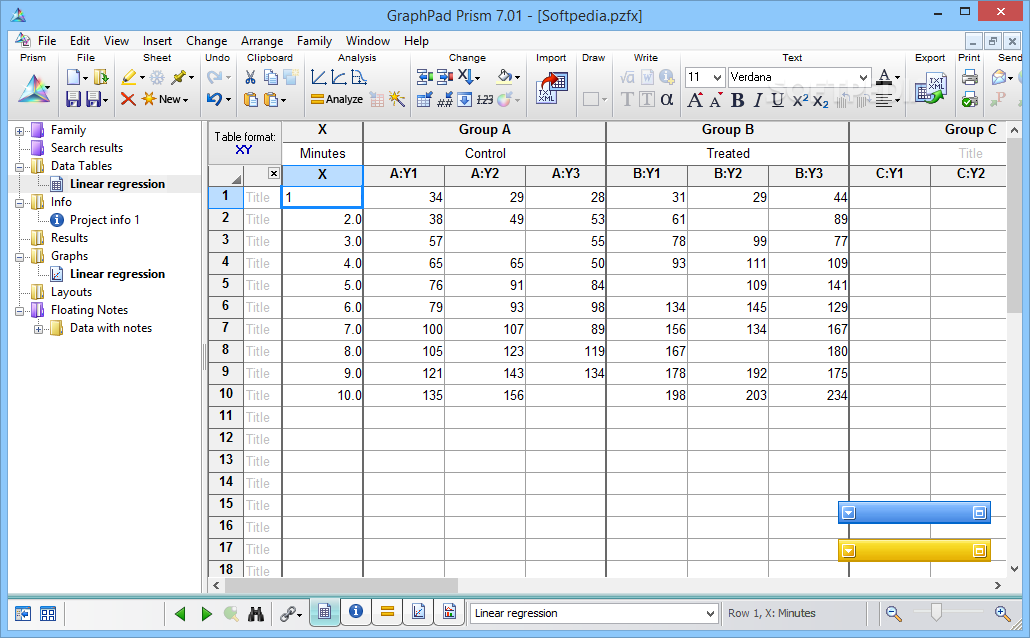This screenshot has height=638, width=1030.
Task: Click the Bold text formatting icon
Action: (737, 100)
